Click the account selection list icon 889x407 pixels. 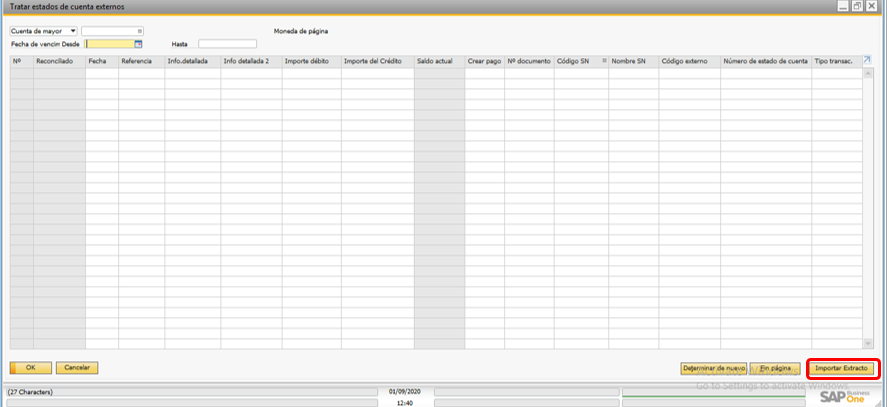139,31
